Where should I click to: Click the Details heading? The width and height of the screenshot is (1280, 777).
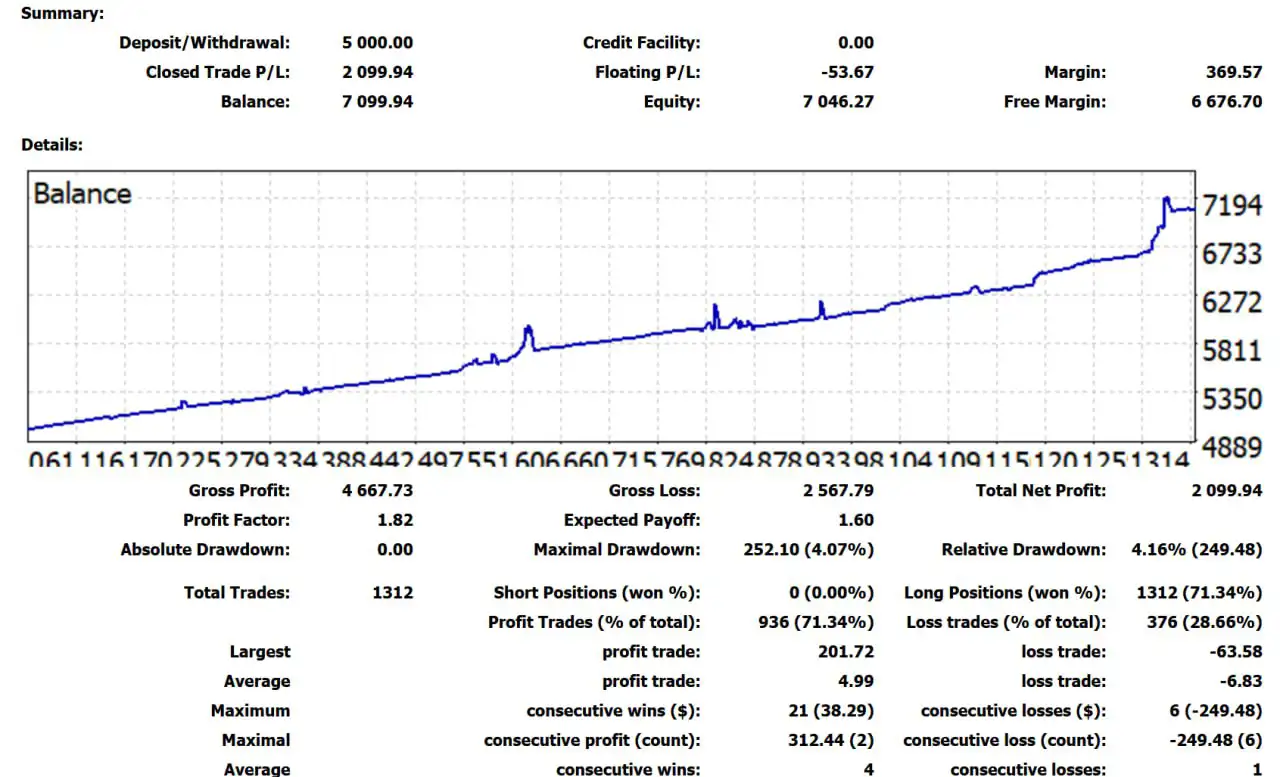click(52, 145)
